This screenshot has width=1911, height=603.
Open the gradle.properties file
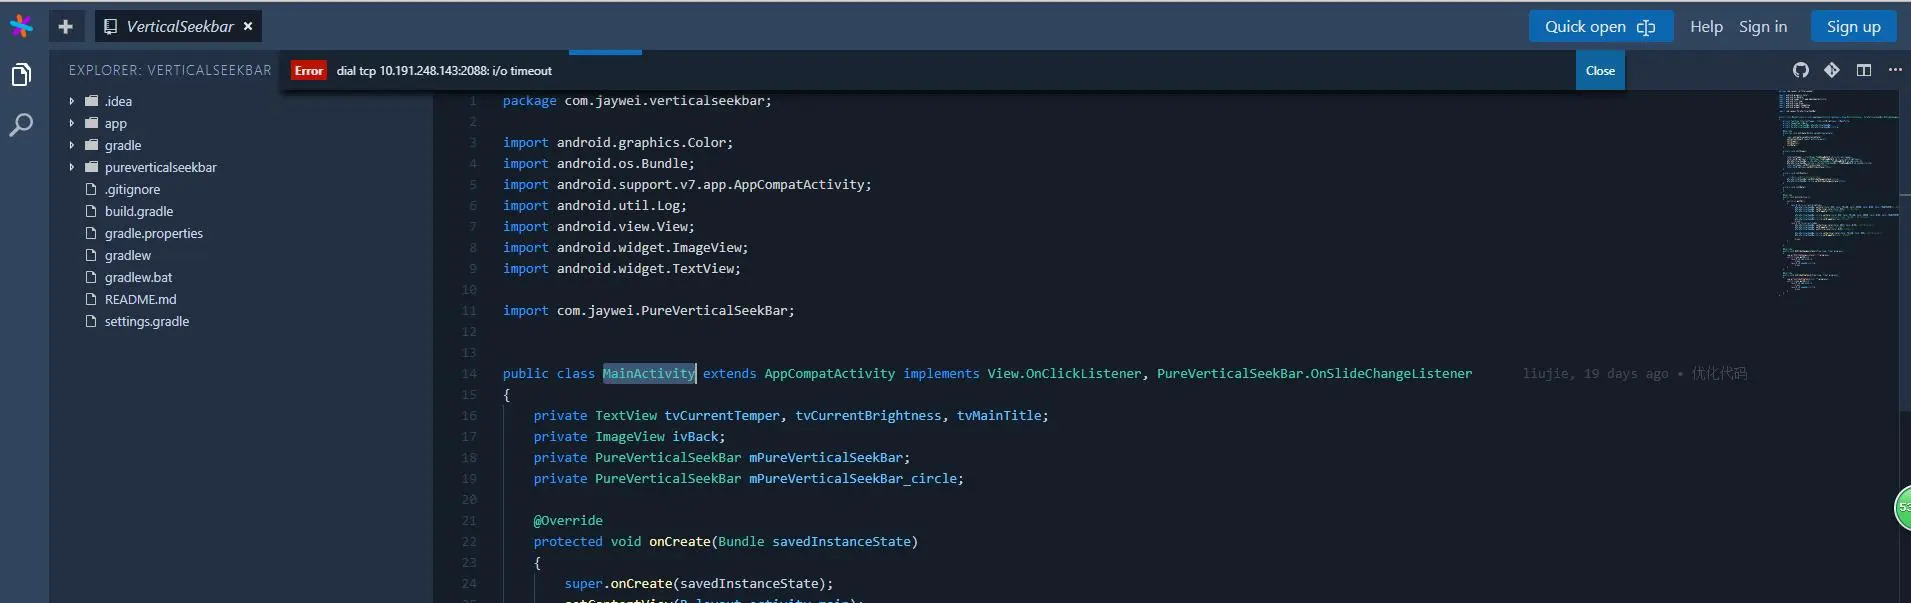(154, 234)
